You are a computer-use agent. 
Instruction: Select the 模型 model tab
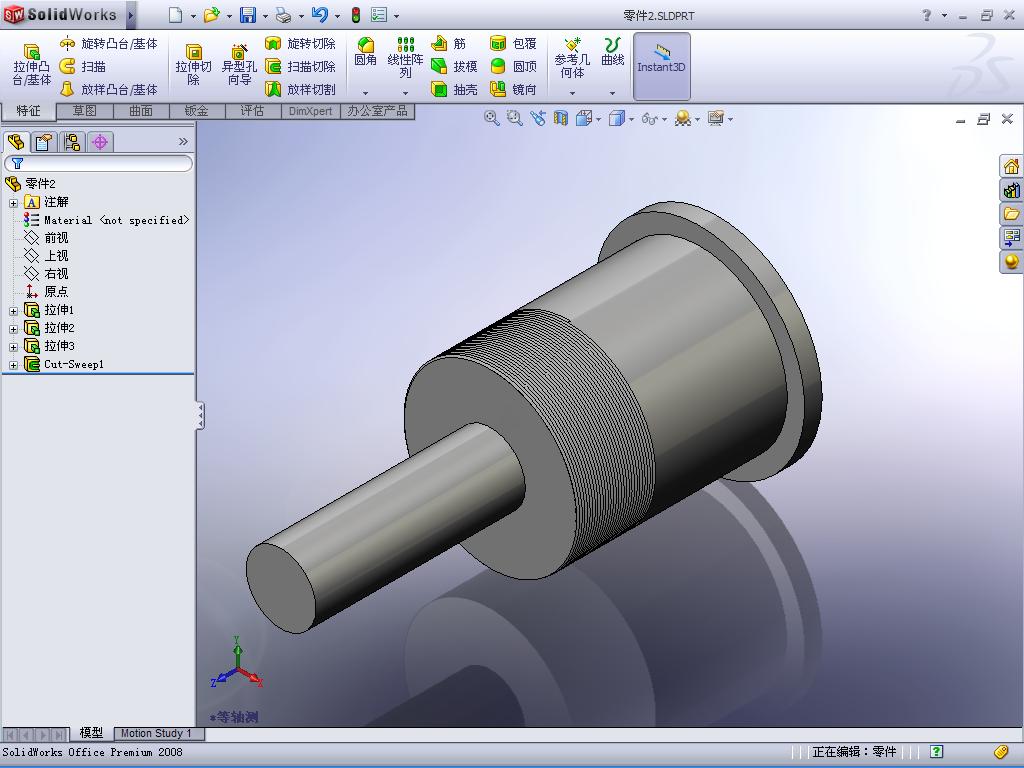pos(91,733)
